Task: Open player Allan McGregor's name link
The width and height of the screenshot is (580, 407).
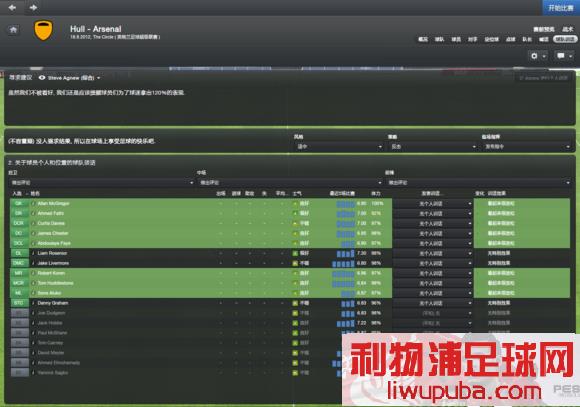Action: coord(53,204)
